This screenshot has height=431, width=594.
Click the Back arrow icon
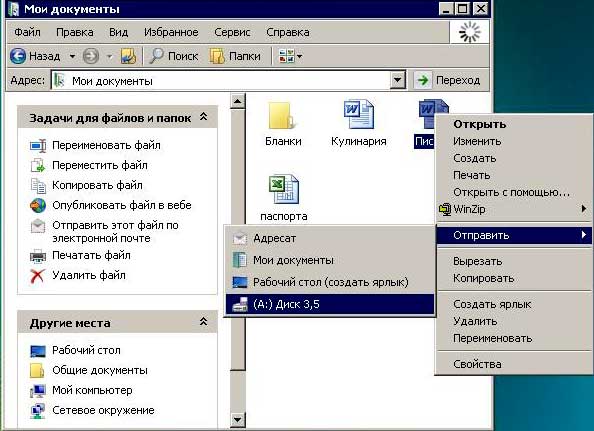pyautogui.click(x=18, y=56)
